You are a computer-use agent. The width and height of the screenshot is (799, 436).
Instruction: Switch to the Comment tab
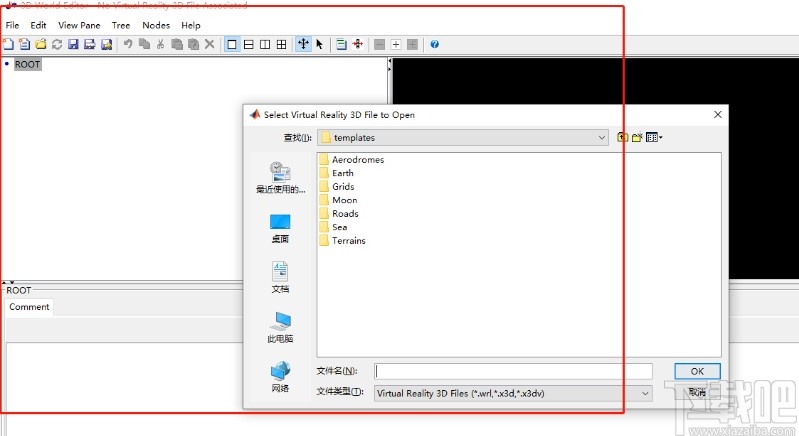click(29, 307)
